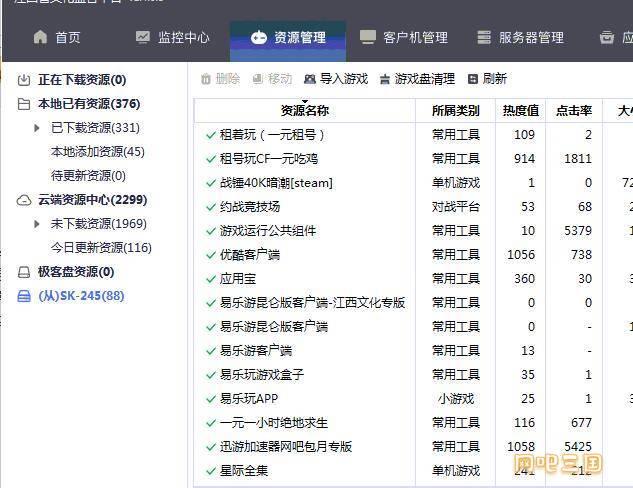Expand the 已下载资源(331) tree node
This screenshot has height=488, width=633.
tap(37, 128)
